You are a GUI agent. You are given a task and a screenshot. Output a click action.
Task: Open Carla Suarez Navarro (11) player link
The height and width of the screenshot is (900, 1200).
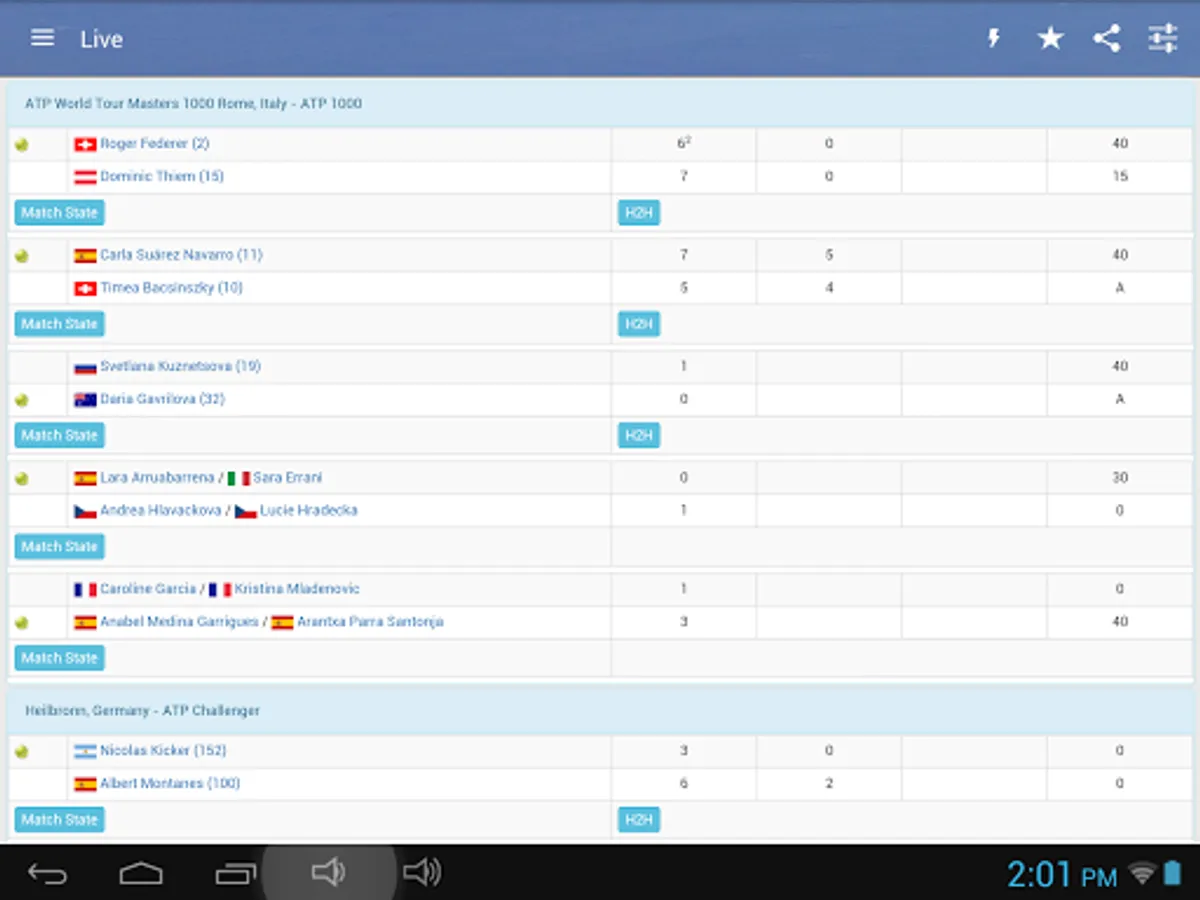pos(181,255)
